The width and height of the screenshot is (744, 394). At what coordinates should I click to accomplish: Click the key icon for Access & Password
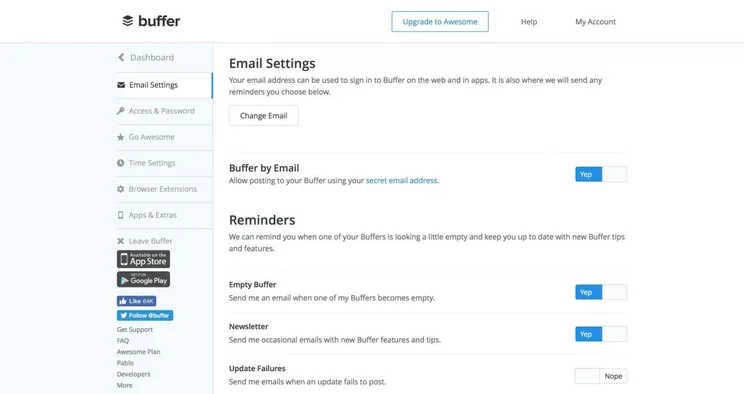121,111
